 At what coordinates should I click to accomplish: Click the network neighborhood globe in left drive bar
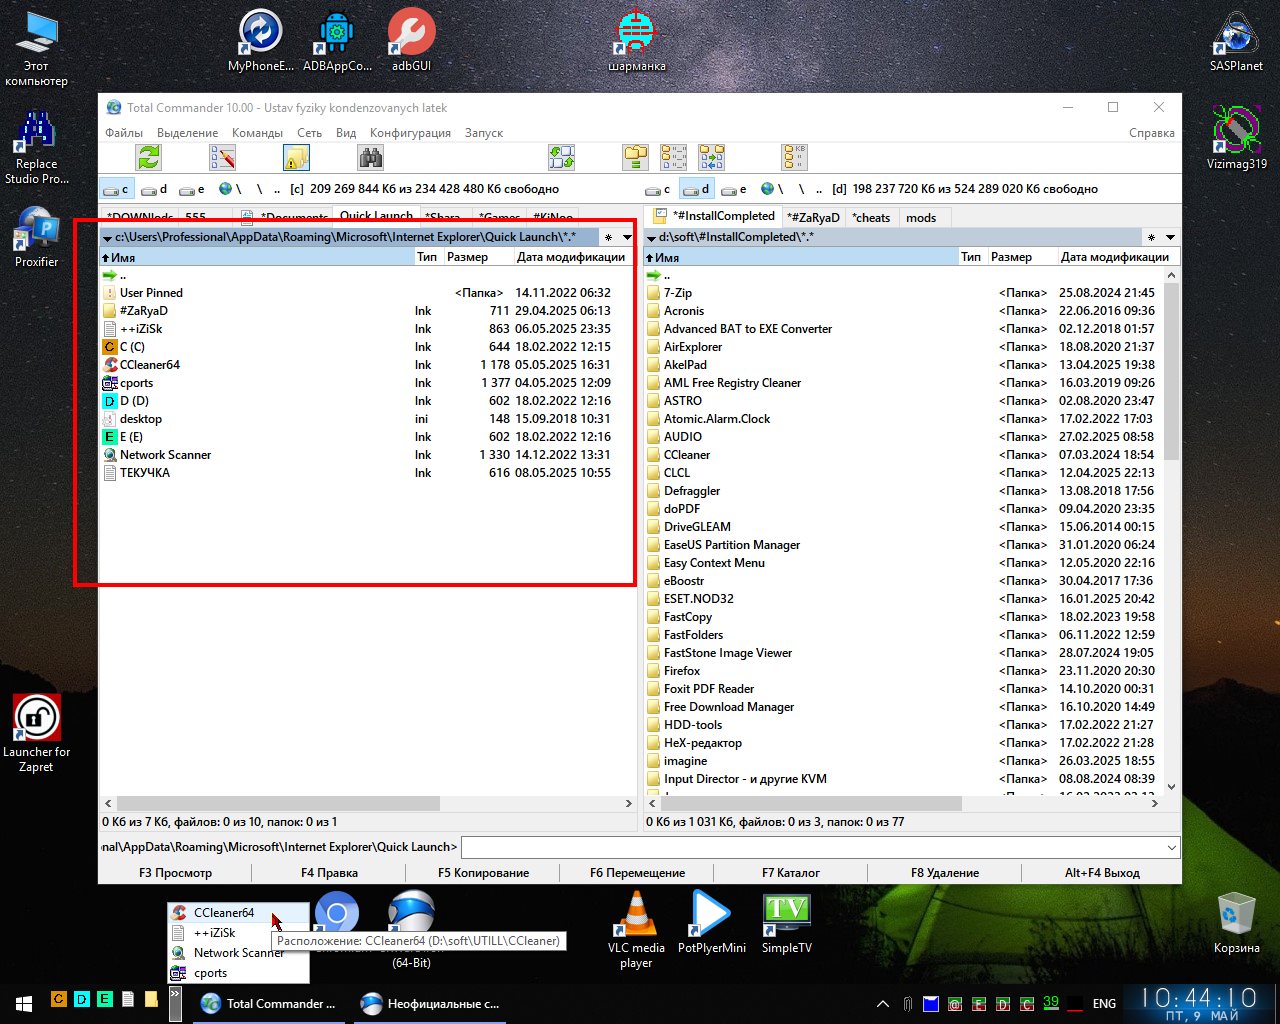(x=225, y=189)
